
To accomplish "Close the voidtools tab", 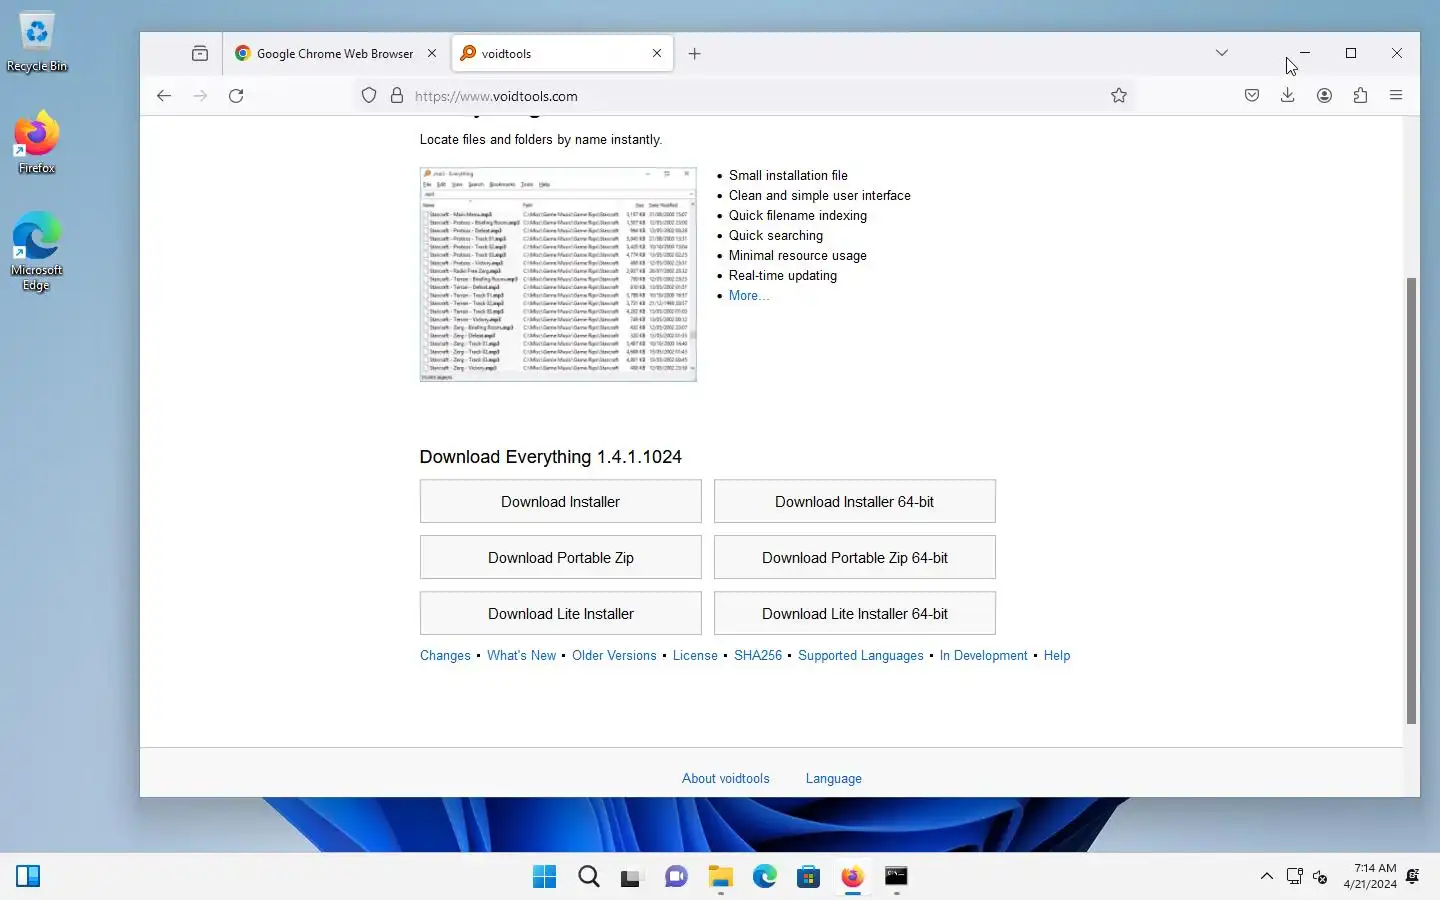I will pyautogui.click(x=657, y=53).
